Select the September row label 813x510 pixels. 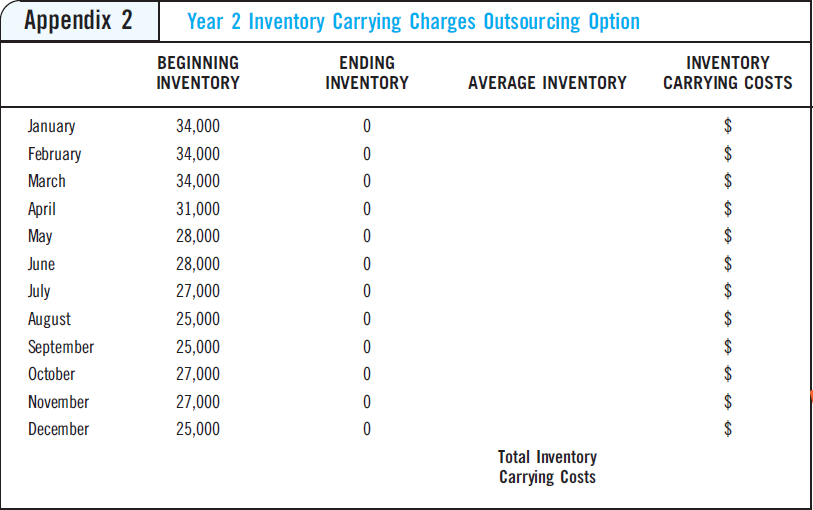pos(61,347)
